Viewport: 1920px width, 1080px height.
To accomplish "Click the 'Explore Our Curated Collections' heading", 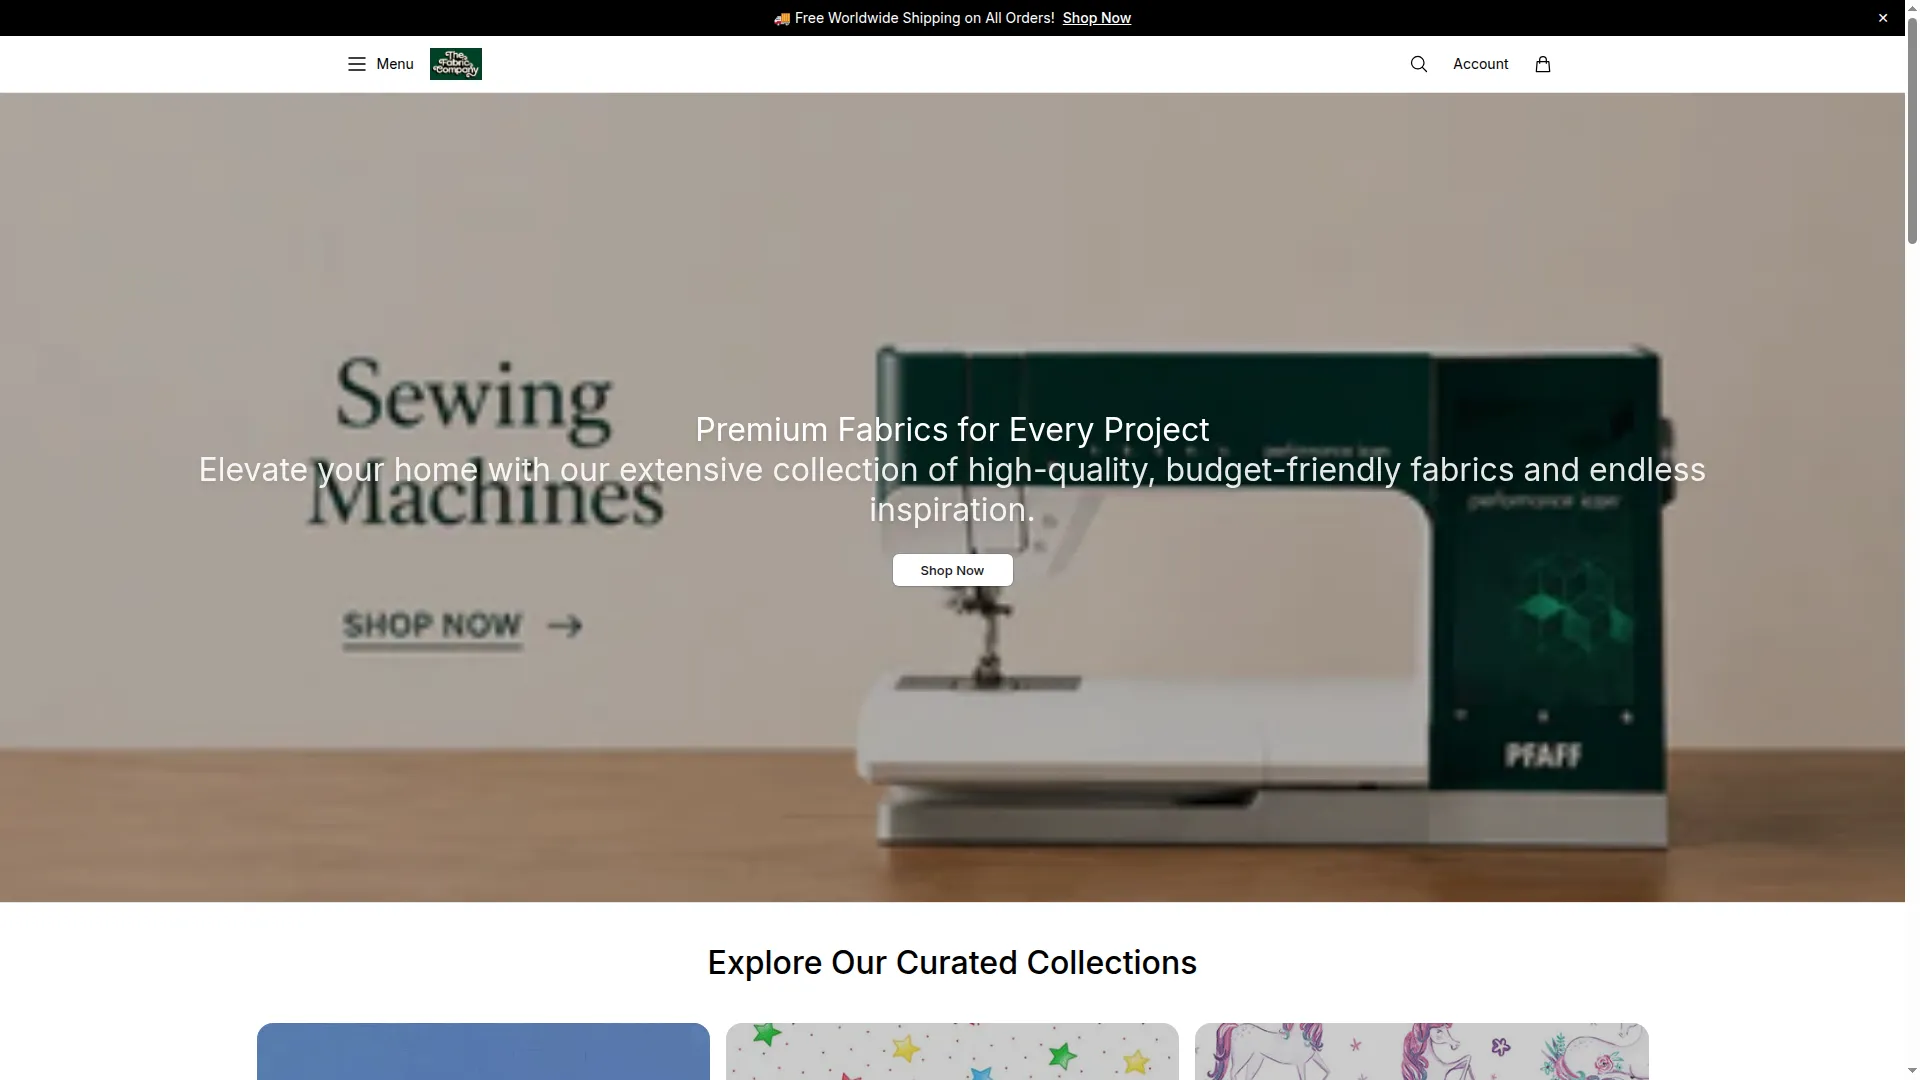I will click(952, 962).
